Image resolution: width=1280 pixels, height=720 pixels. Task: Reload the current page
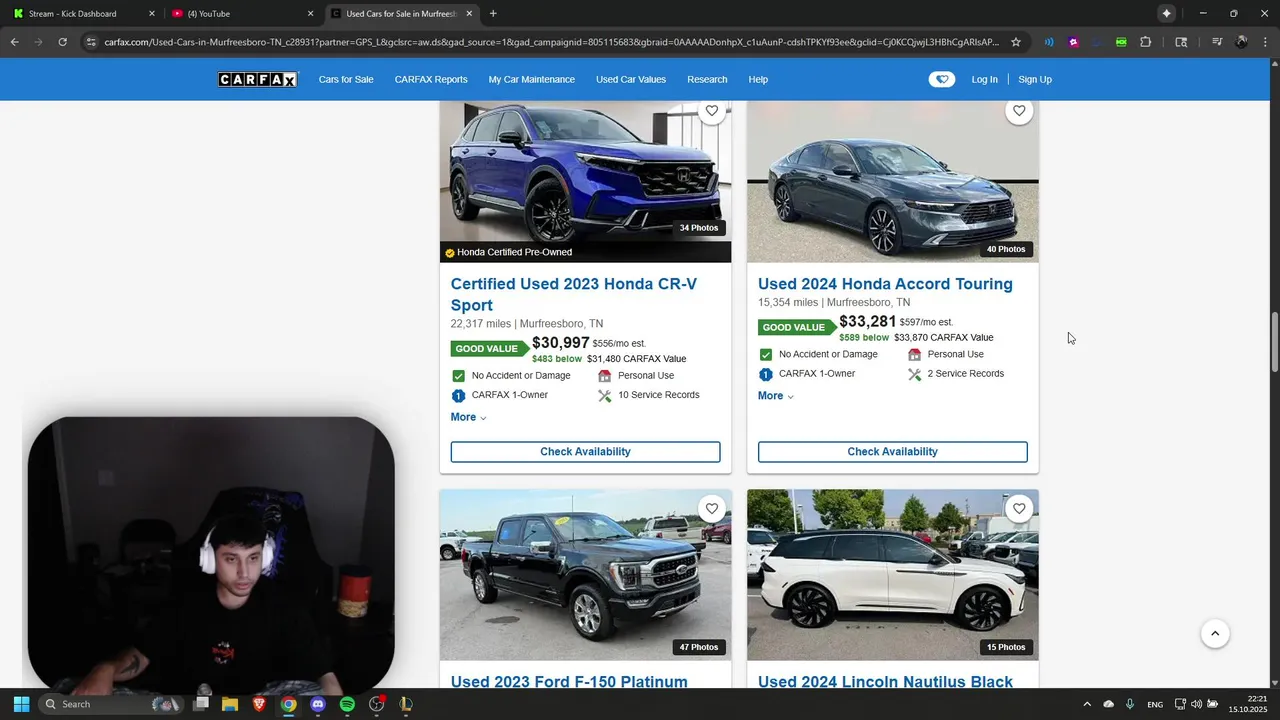click(62, 42)
